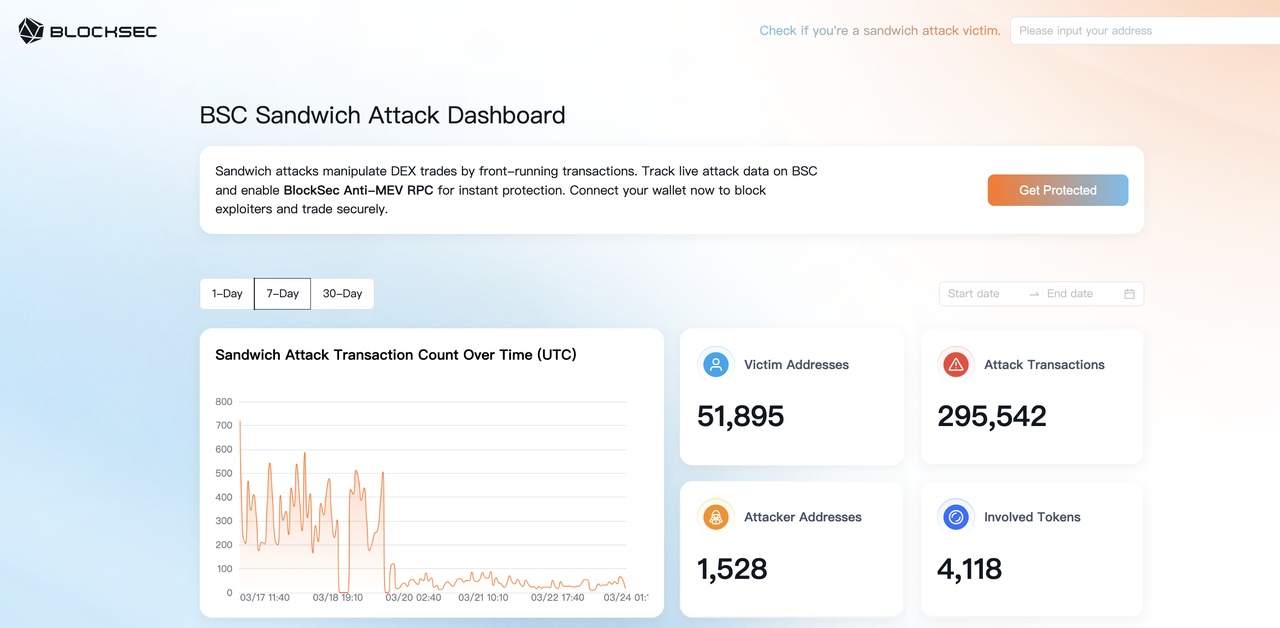Screen dimensions: 1280x628
Task: Select the 7-Day time range tab
Action: click(282, 294)
